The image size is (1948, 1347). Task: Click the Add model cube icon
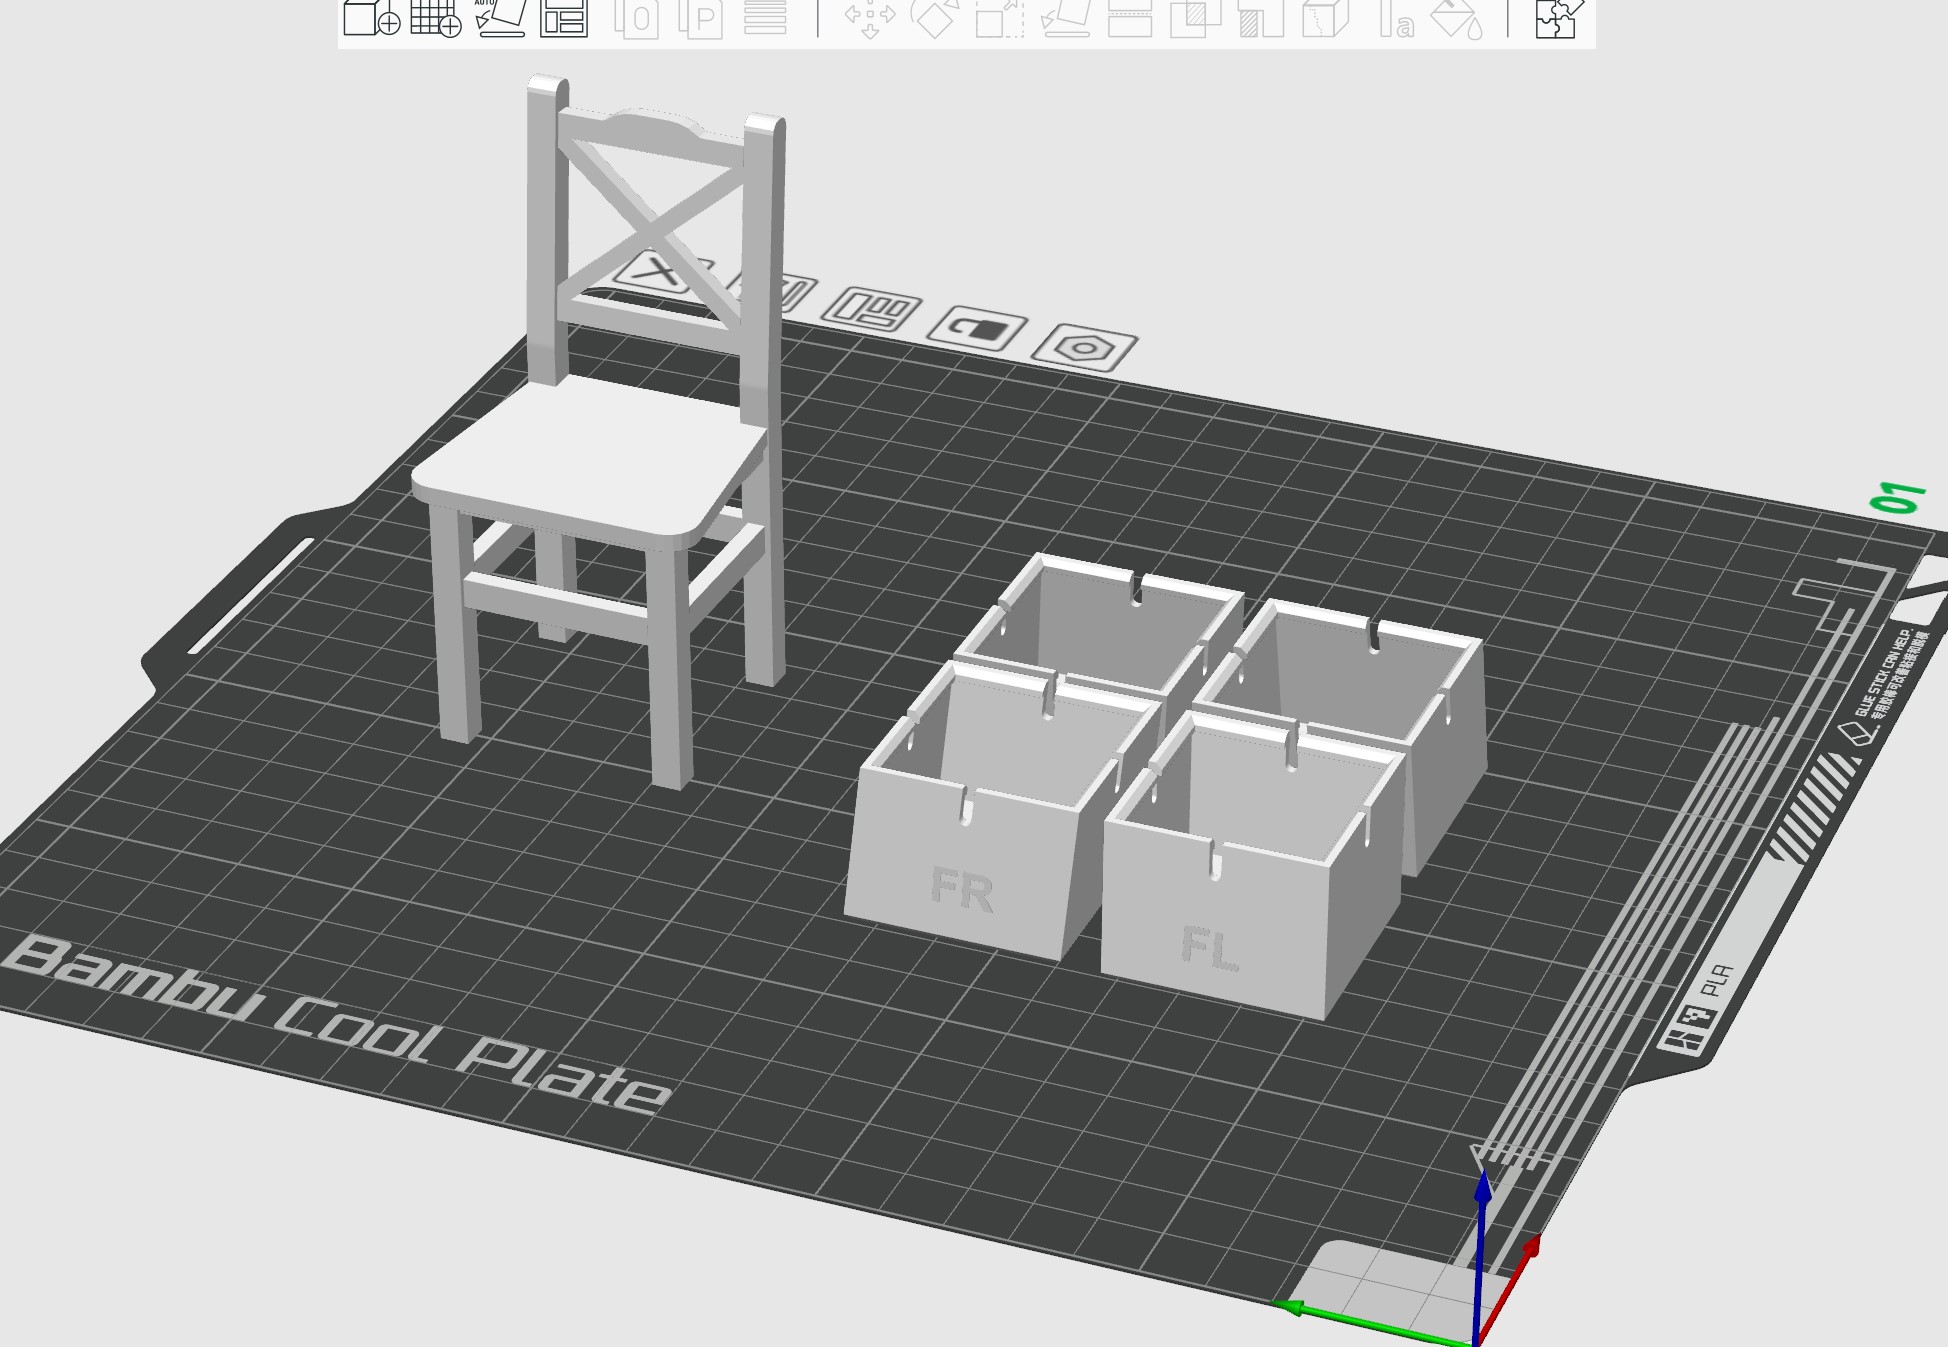pos(371,18)
